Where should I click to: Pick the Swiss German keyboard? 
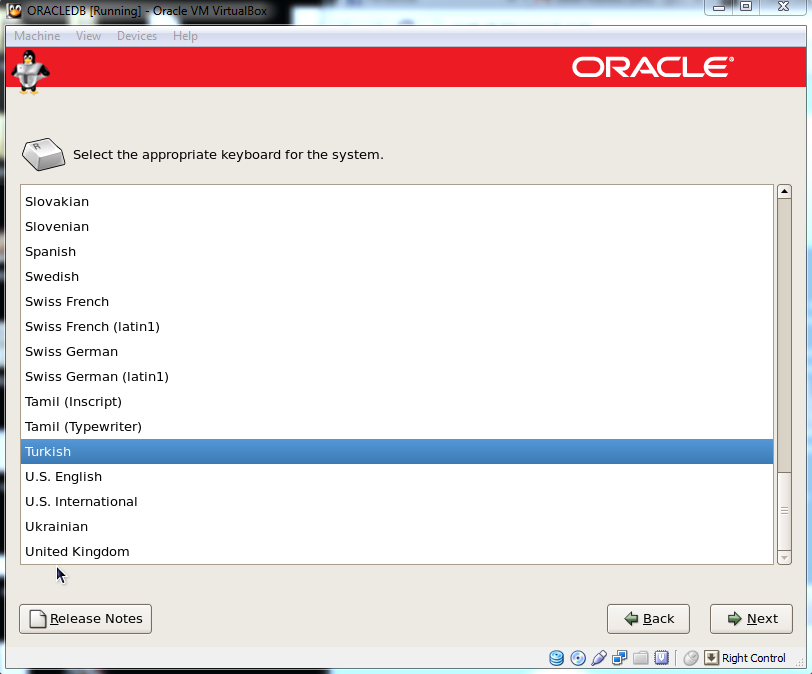(397, 351)
